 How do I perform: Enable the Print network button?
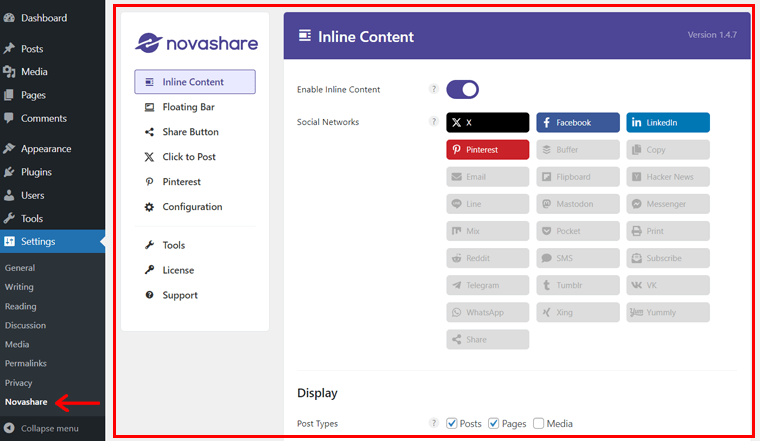pos(668,231)
